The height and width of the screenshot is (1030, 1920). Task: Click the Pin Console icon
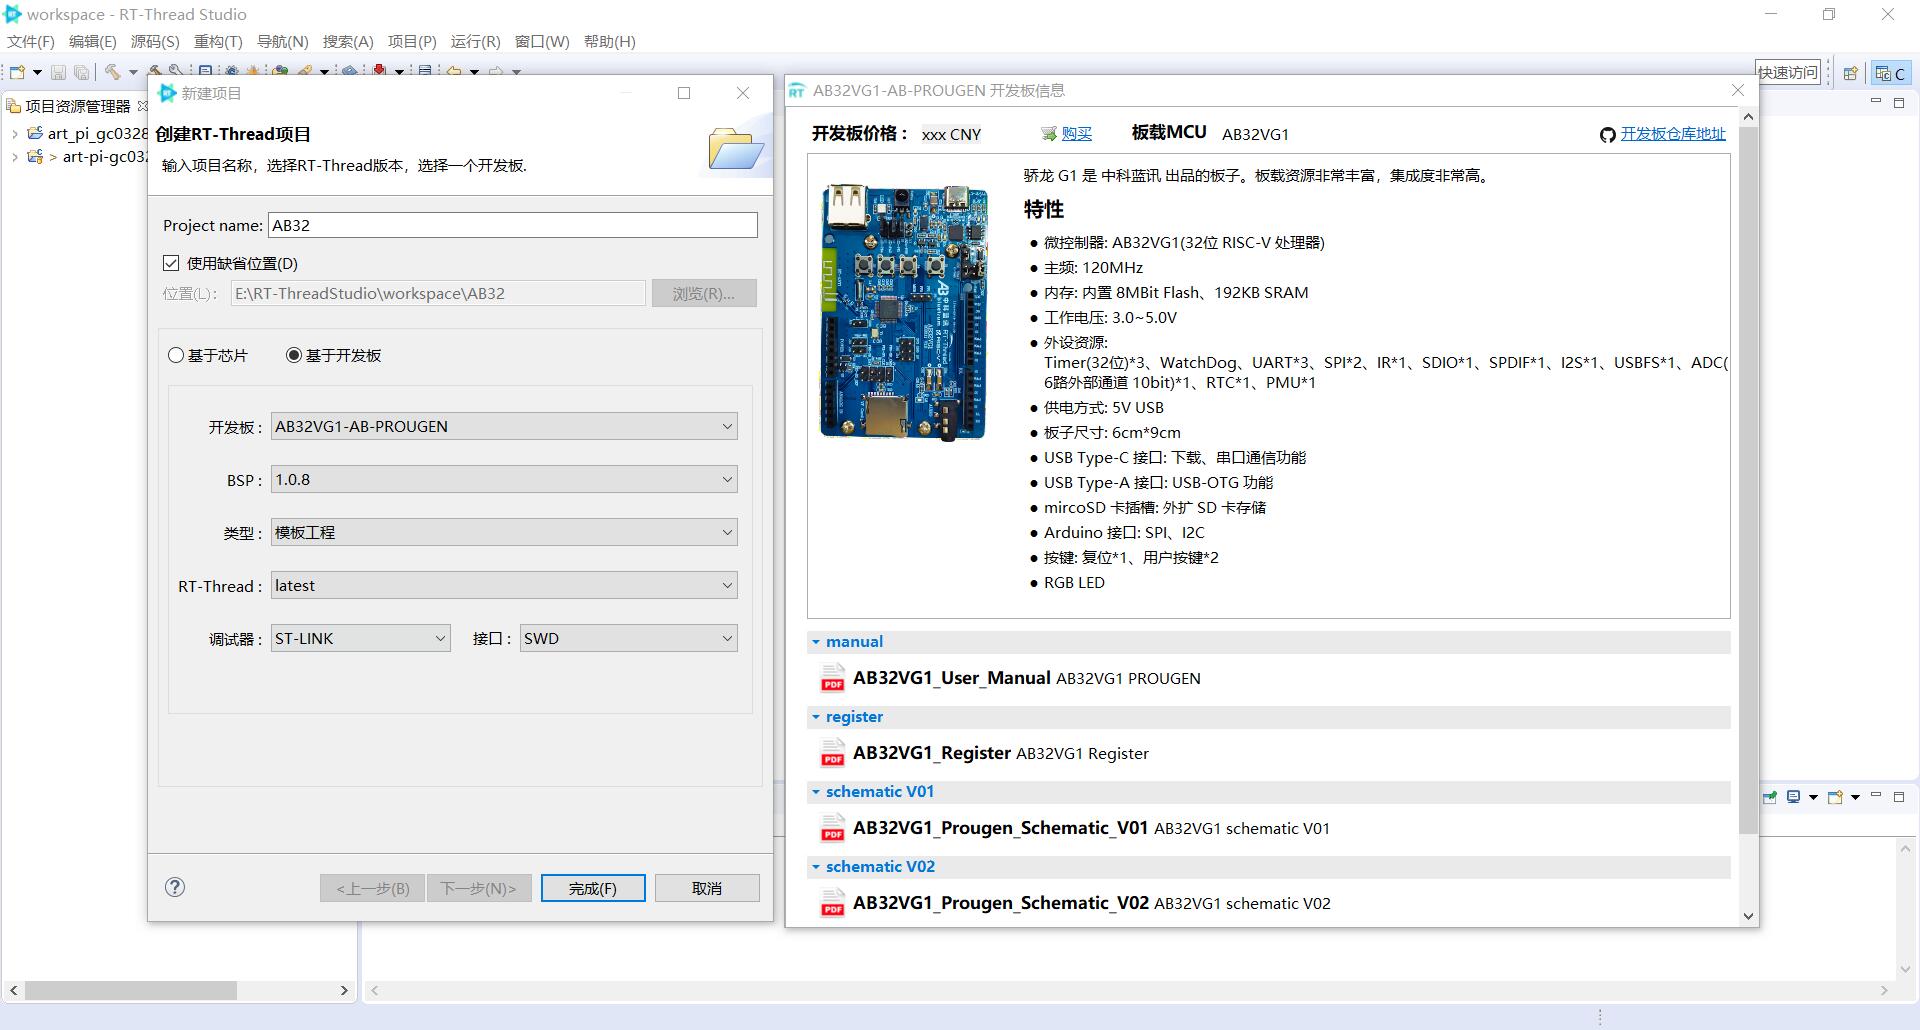pos(1770,797)
